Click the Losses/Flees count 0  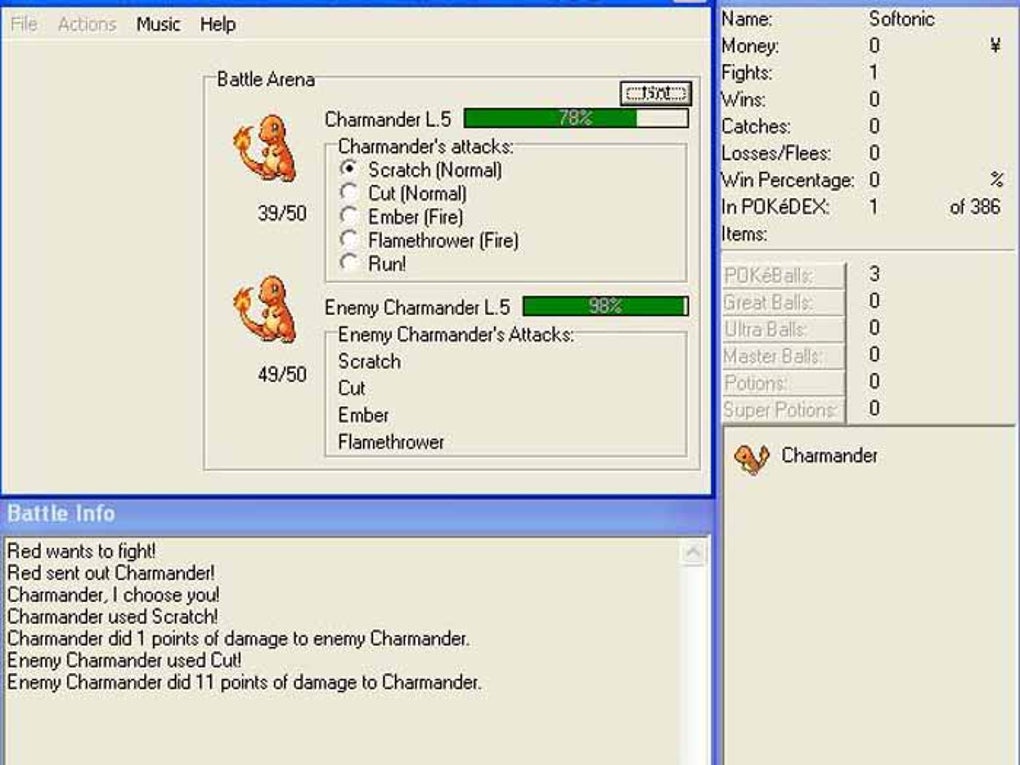[874, 153]
